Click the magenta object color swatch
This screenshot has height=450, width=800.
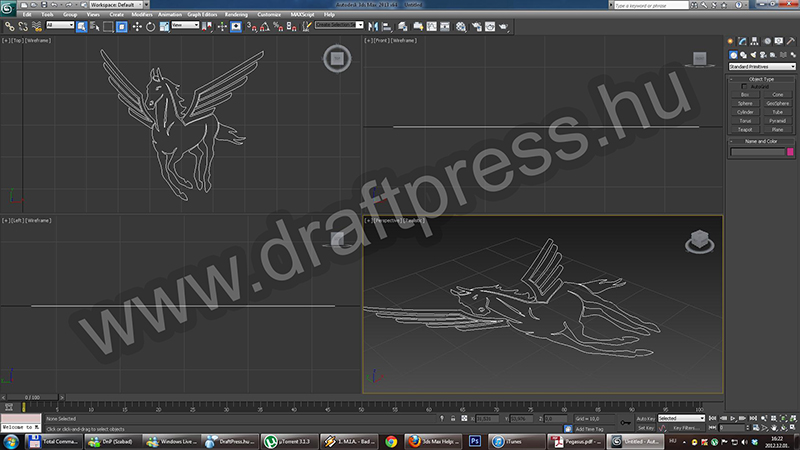[790, 152]
